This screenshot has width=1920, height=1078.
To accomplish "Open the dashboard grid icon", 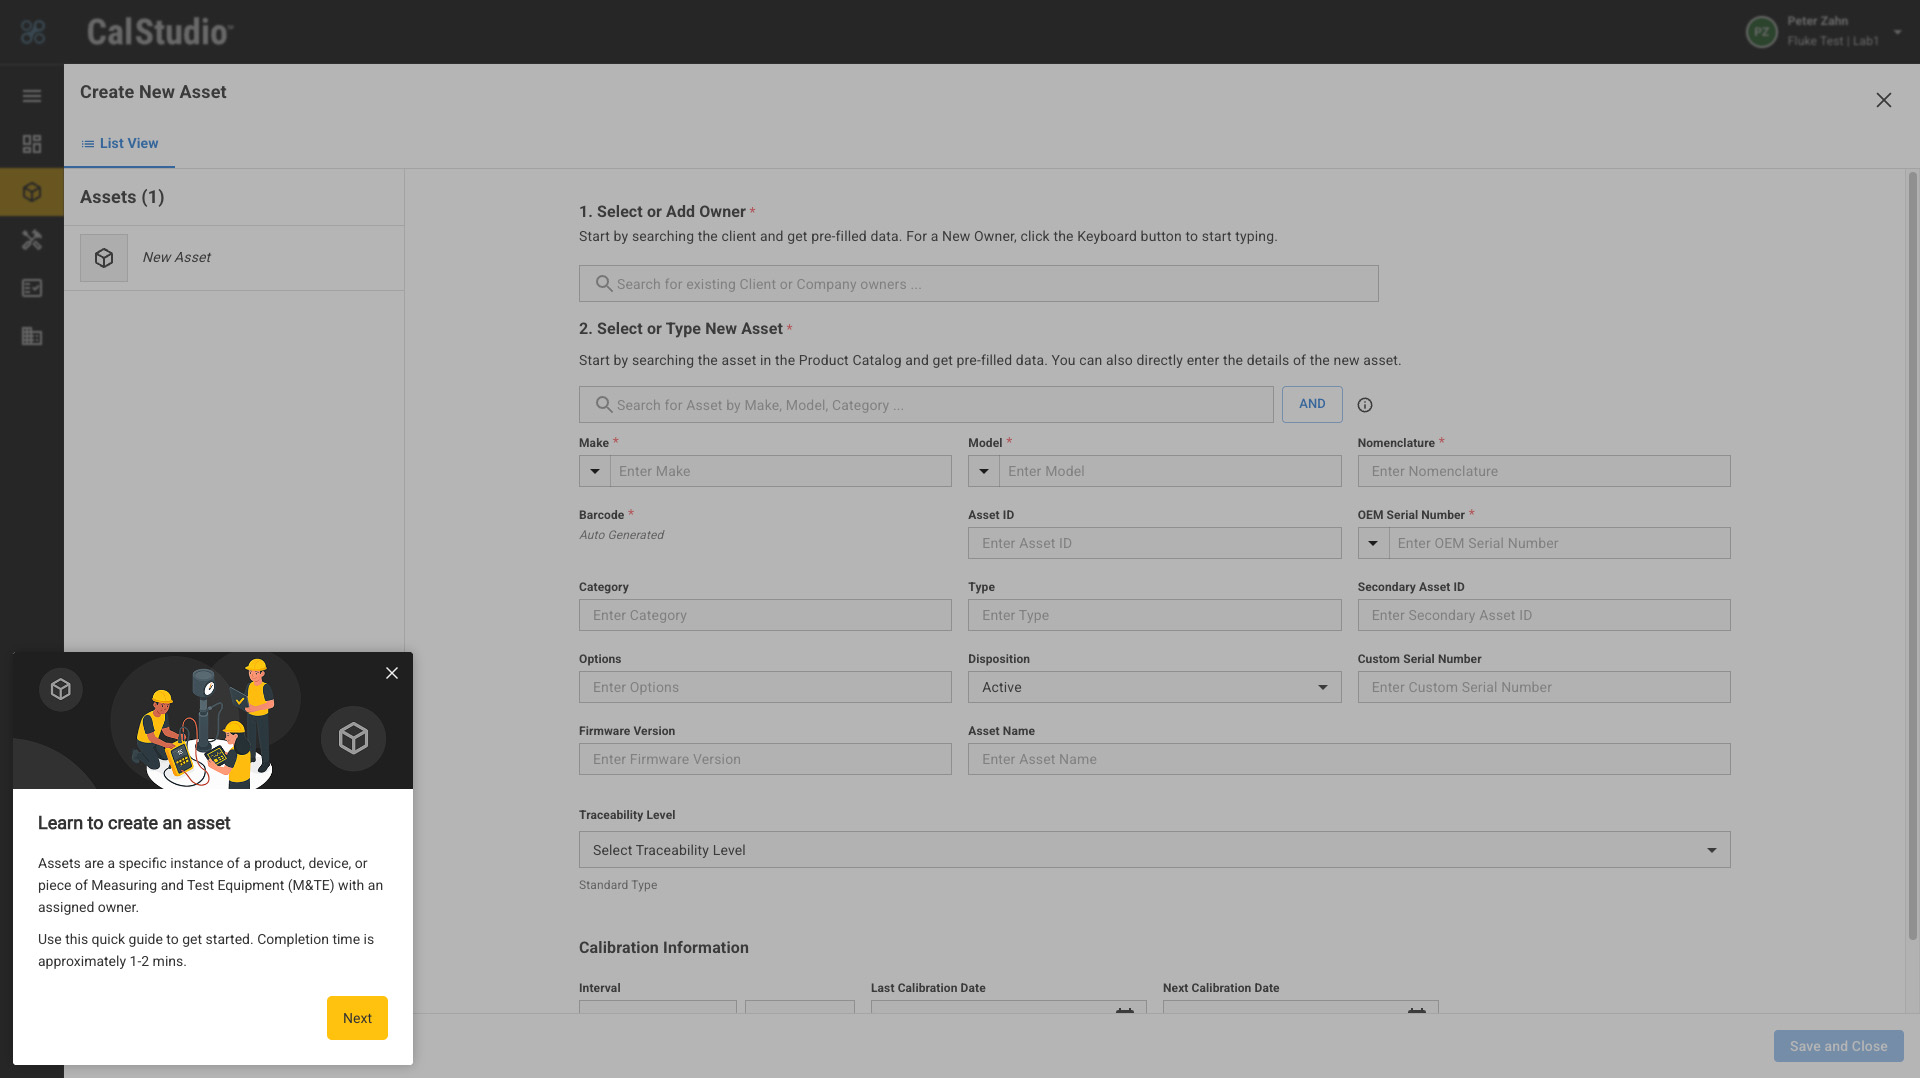I will (x=32, y=144).
